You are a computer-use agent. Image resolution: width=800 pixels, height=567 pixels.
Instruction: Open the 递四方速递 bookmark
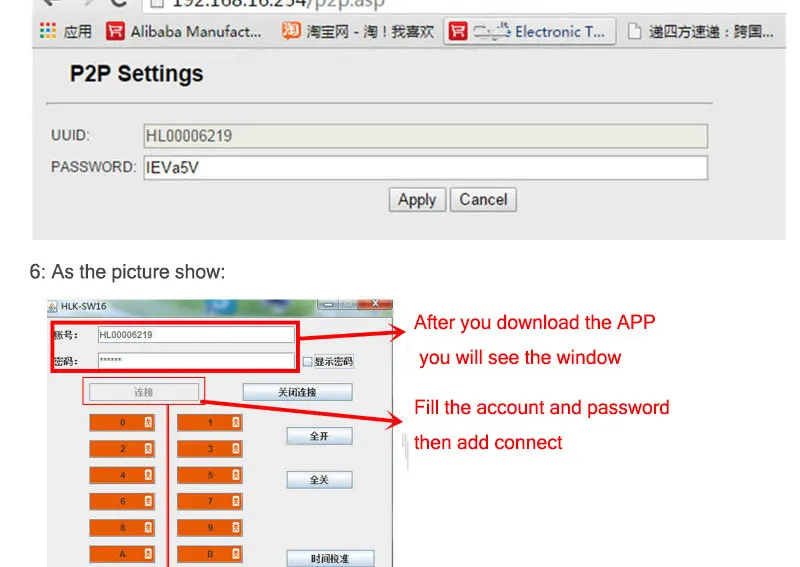[x=701, y=32]
